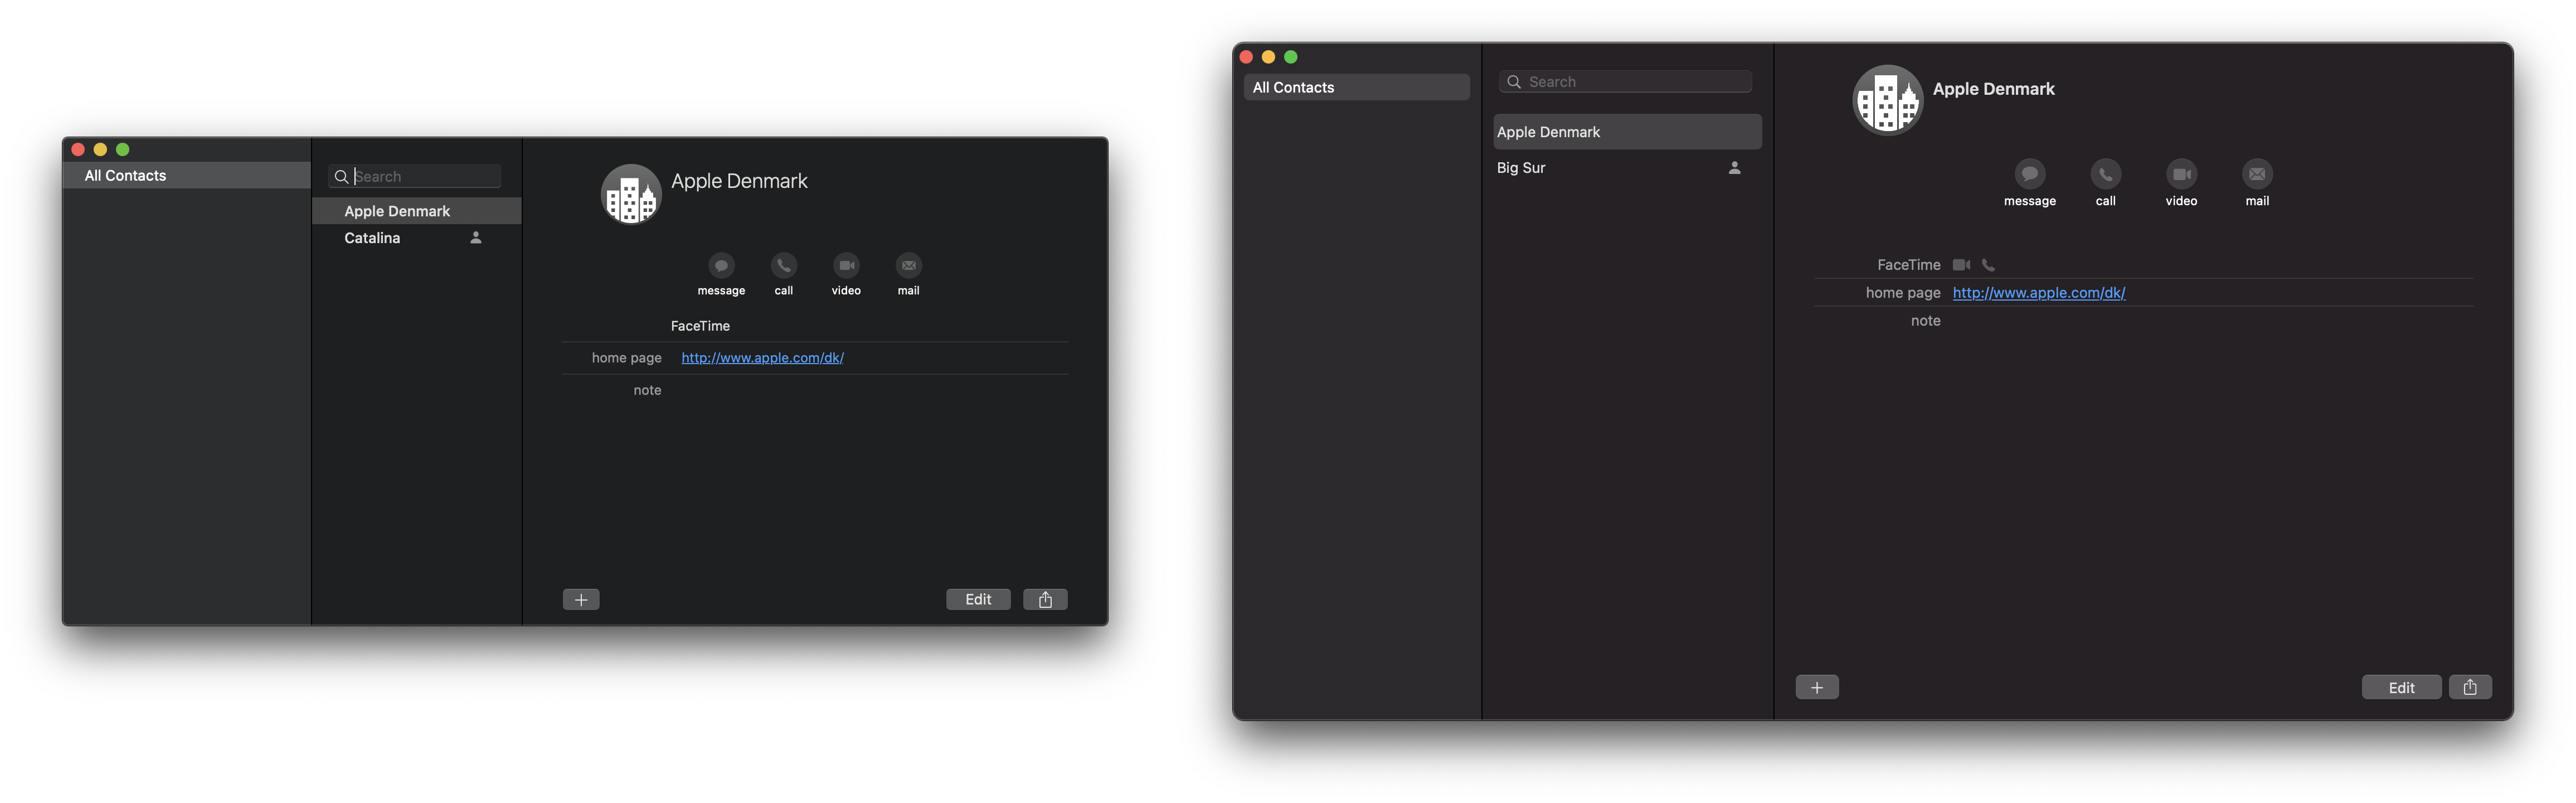2576x803 pixels.
Task: Select Apple Denmark in Big Sur window list
Action: click(x=1627, y=132)
